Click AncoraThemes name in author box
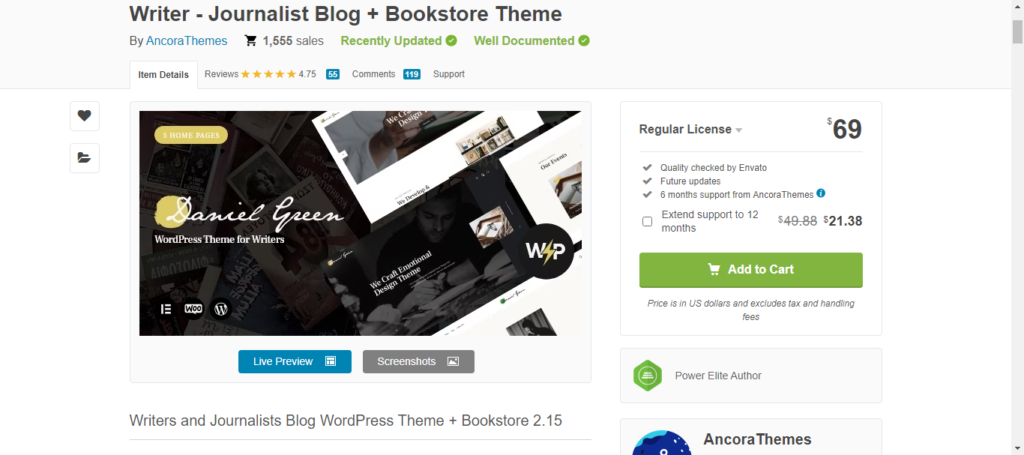 (758, 439)
